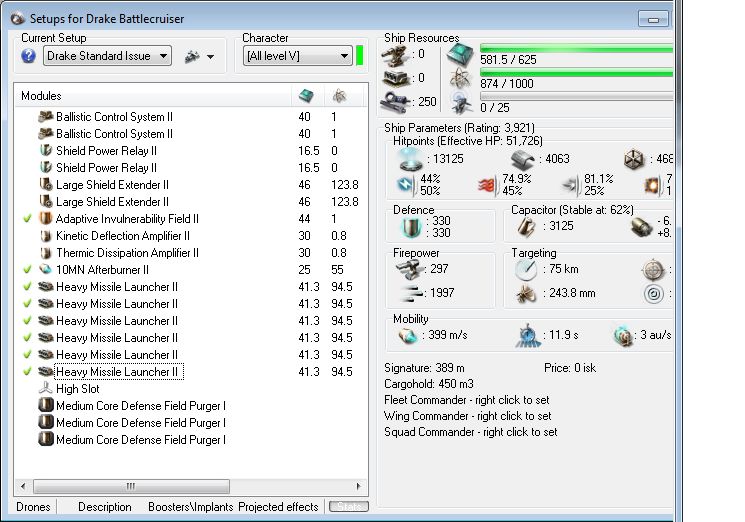Click the thermal resistance flame icon
The width and height of the screenshot is (745, 522).
[x=487, y=185]
